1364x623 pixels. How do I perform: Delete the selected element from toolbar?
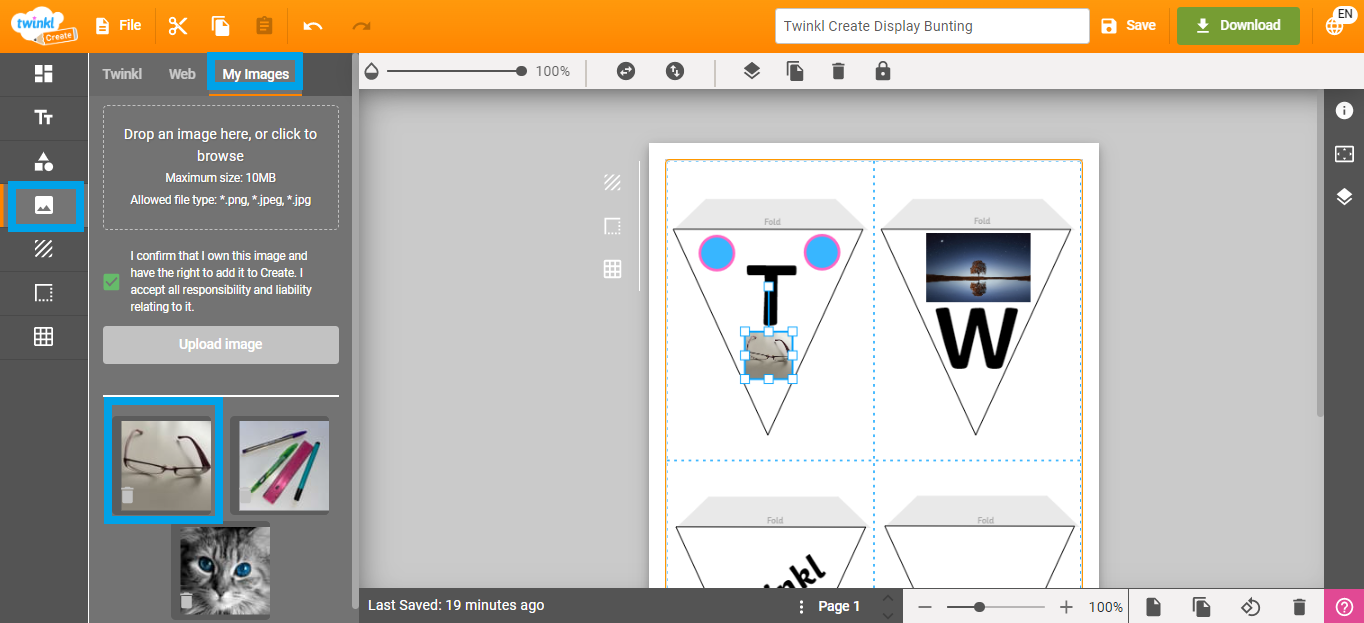(x=838, y=71)
